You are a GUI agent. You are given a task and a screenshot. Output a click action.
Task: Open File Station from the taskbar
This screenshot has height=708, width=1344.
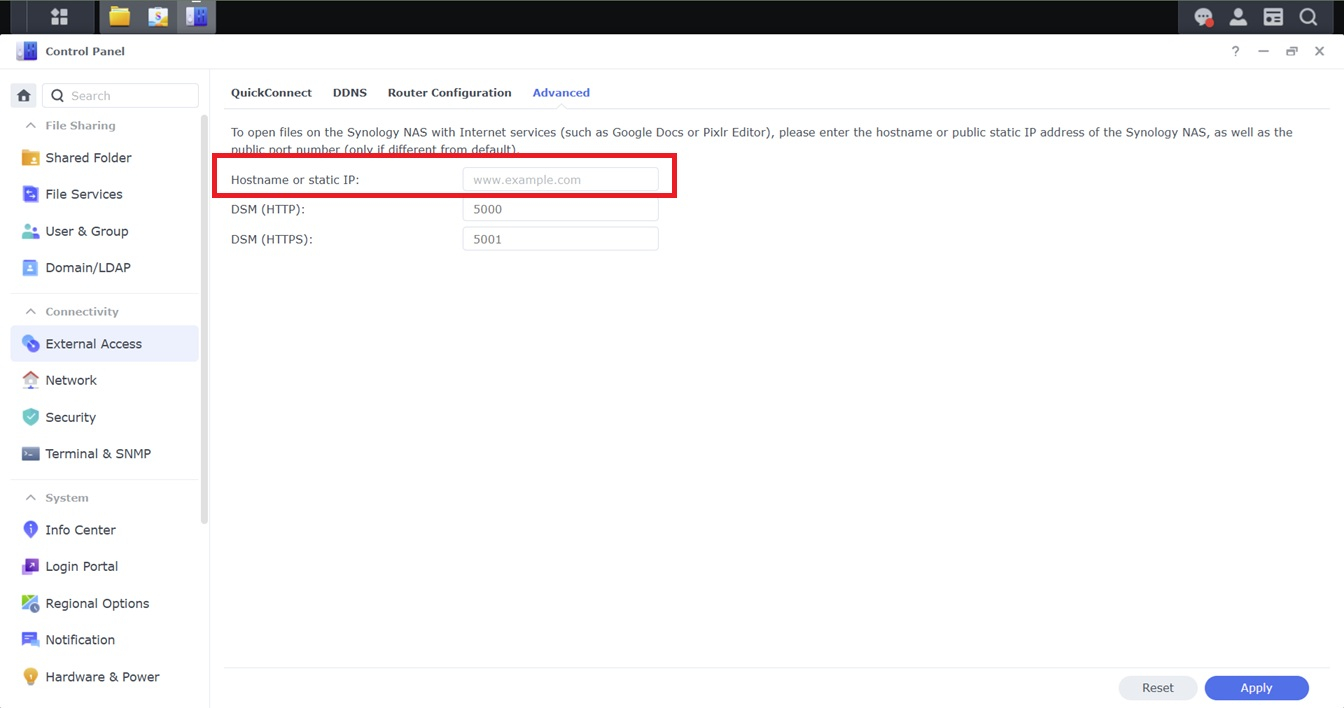(x=120, y=16)
